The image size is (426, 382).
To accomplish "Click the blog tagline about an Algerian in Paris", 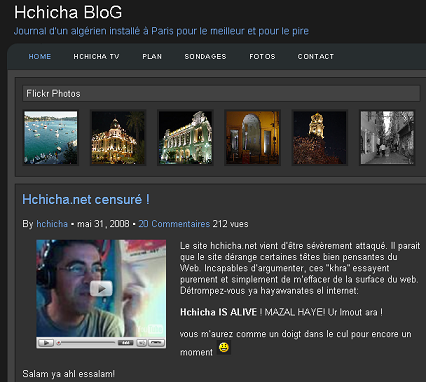I will tap(161, 31).
